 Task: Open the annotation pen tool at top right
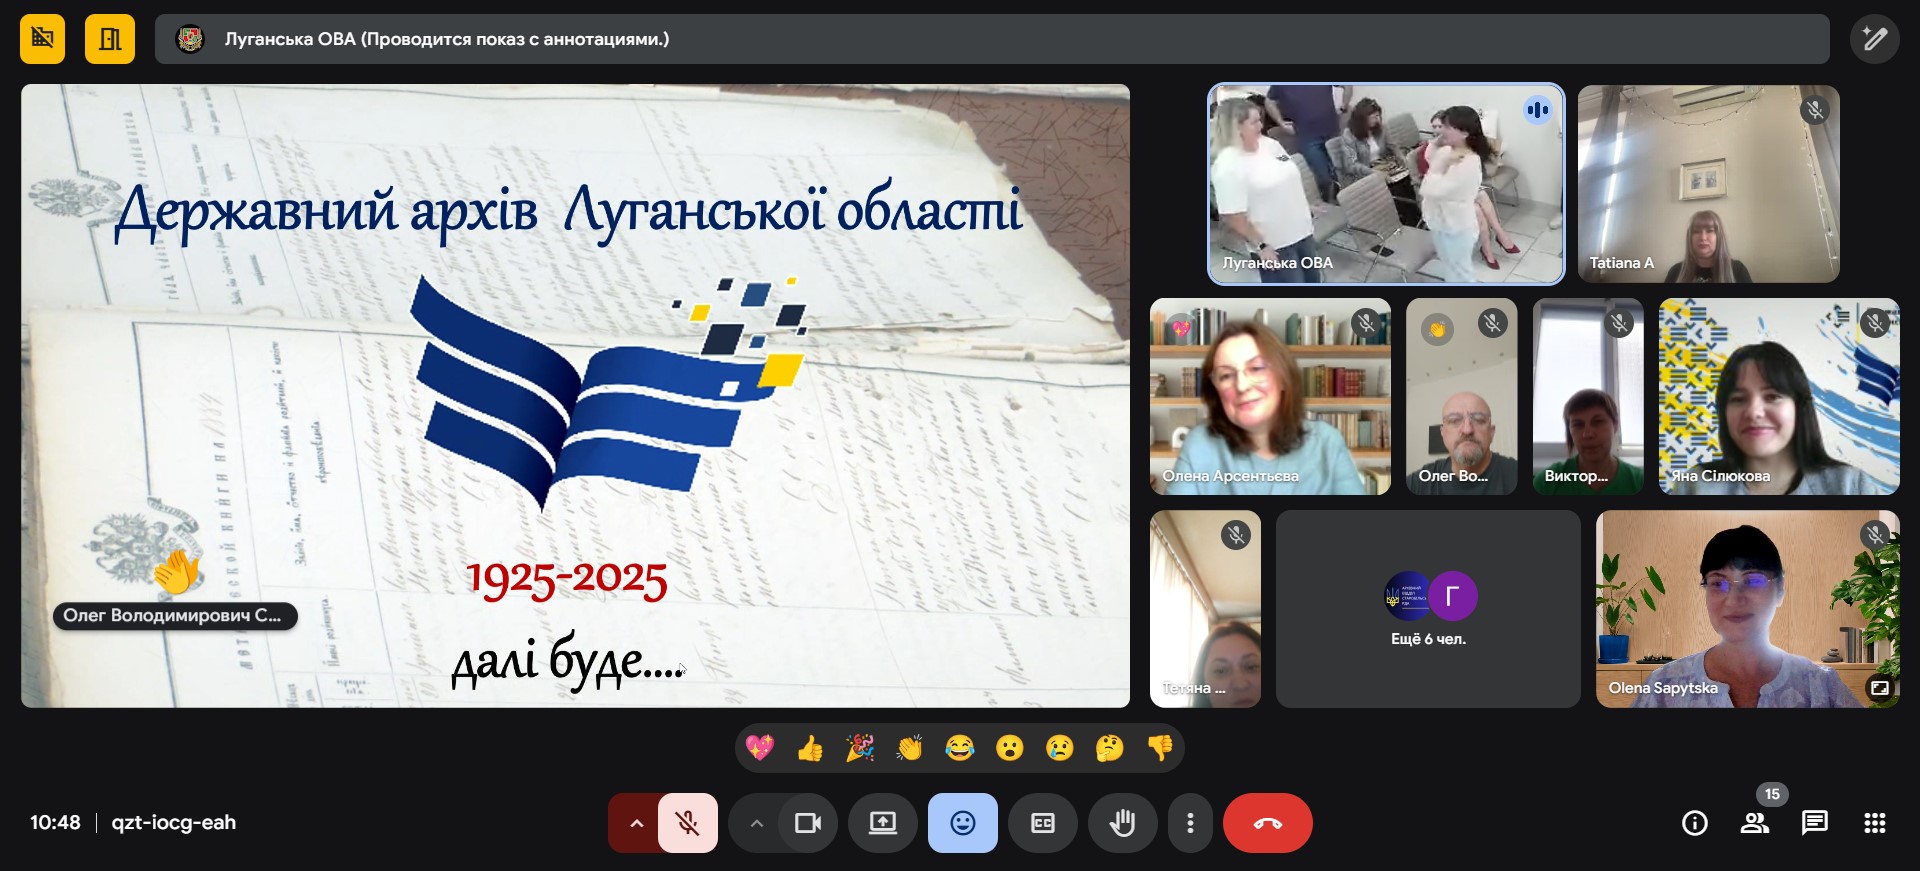[1874, 39]
